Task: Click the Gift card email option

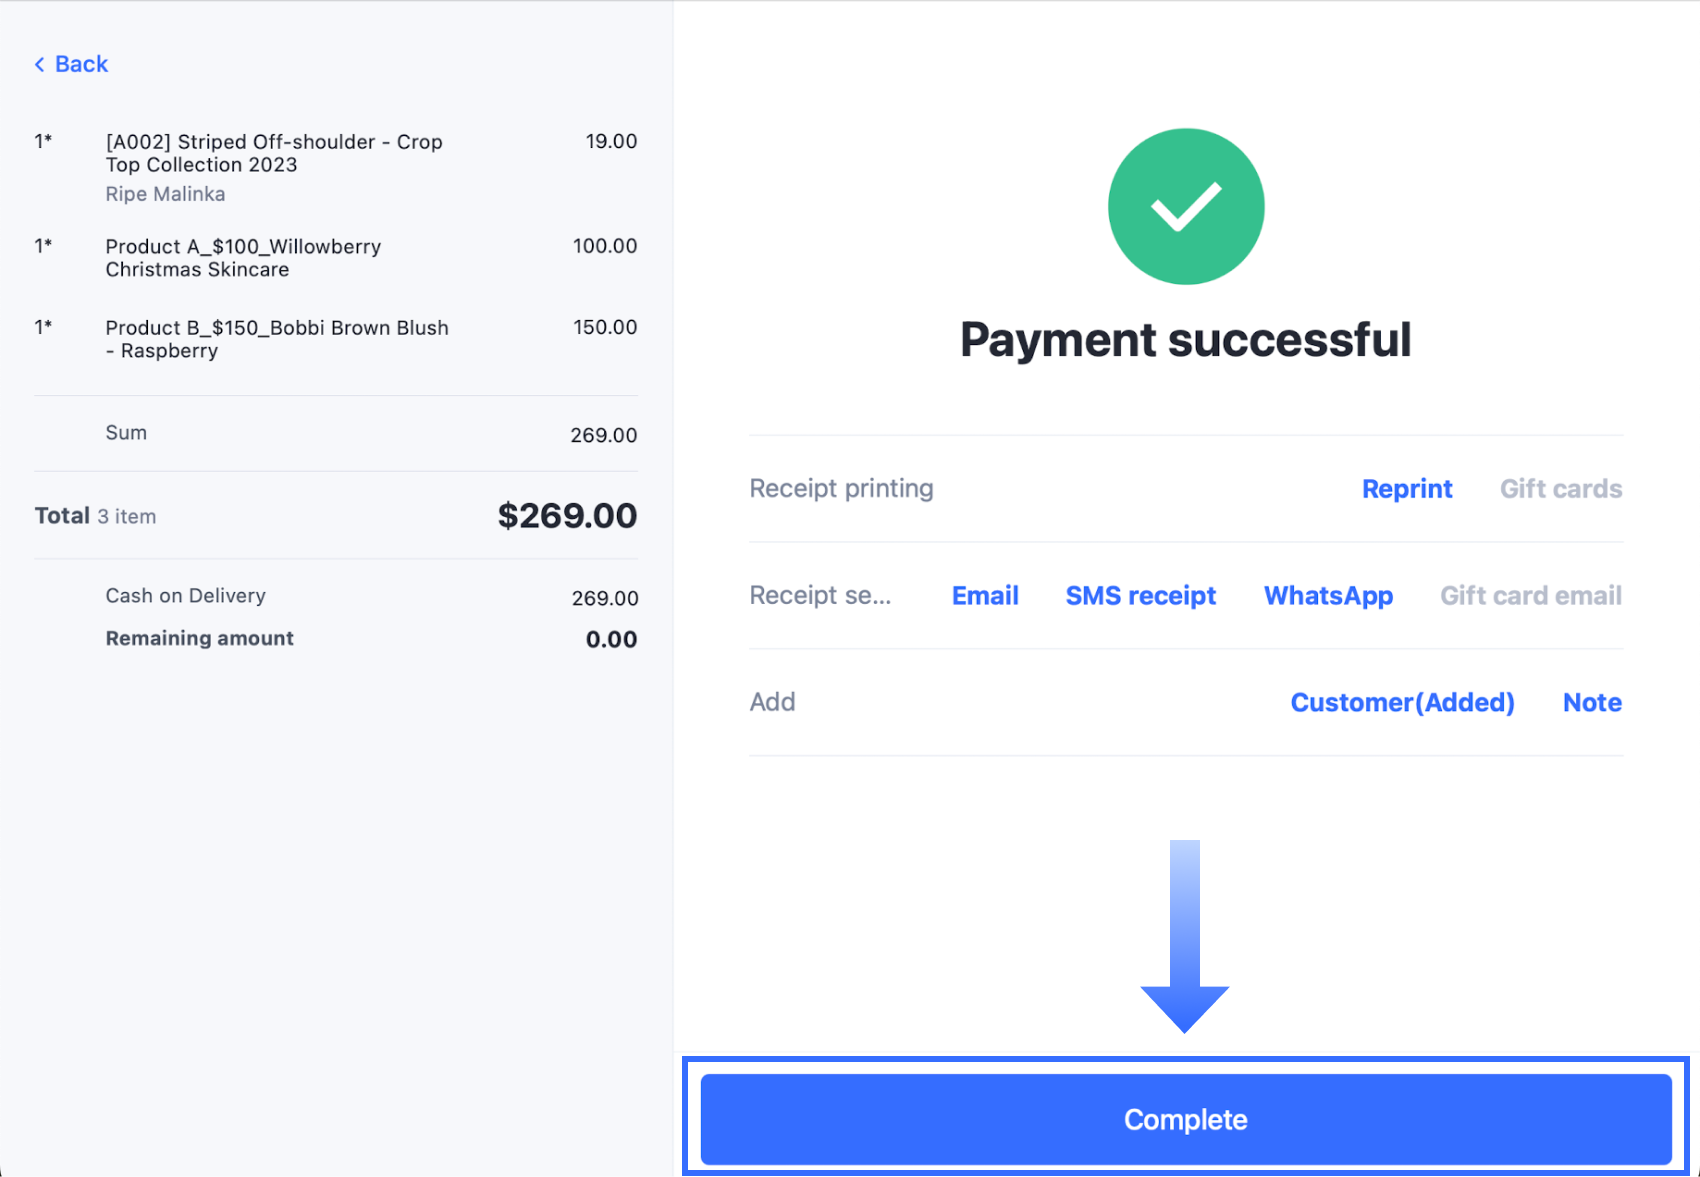Action: [x=1530, y=596]
